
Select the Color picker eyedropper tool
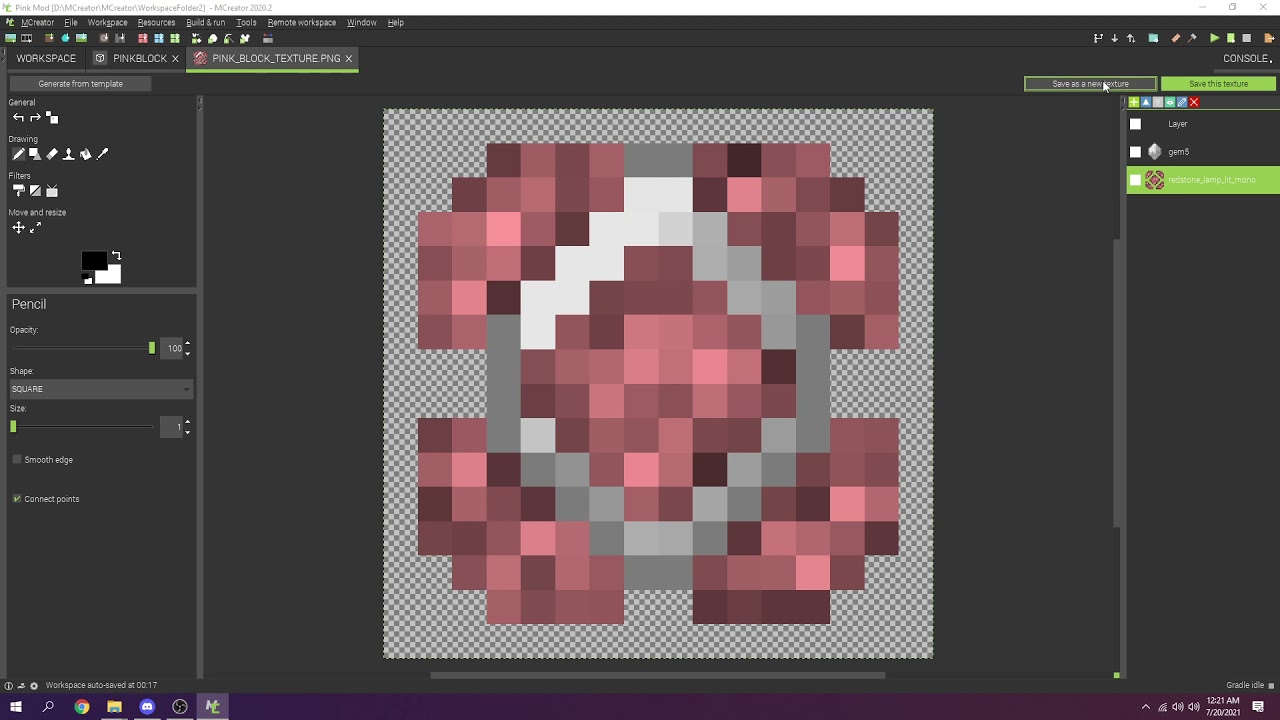[102, 154]
